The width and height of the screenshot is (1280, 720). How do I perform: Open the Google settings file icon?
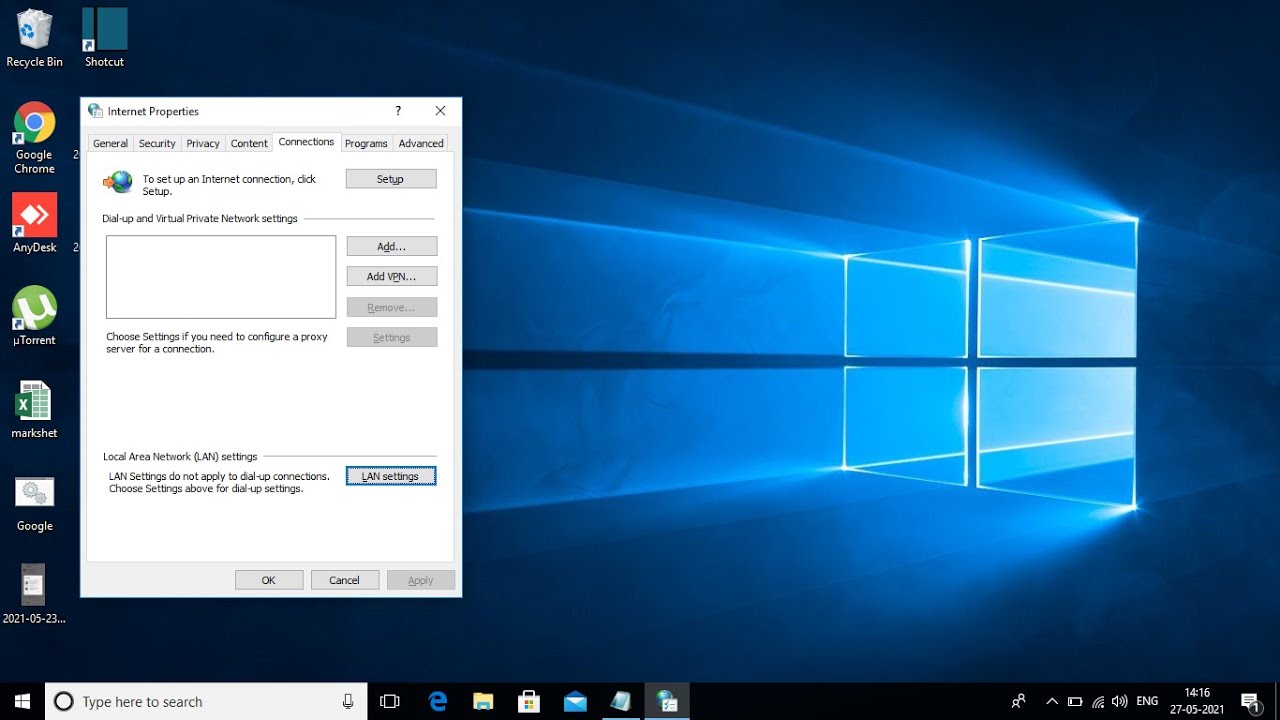[x=34, y=502]
